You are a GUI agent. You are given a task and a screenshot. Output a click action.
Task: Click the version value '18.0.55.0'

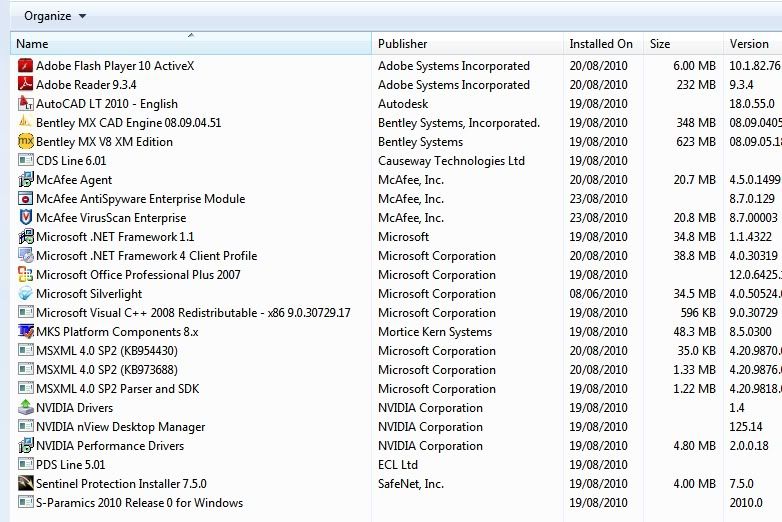tap(752, 104)
